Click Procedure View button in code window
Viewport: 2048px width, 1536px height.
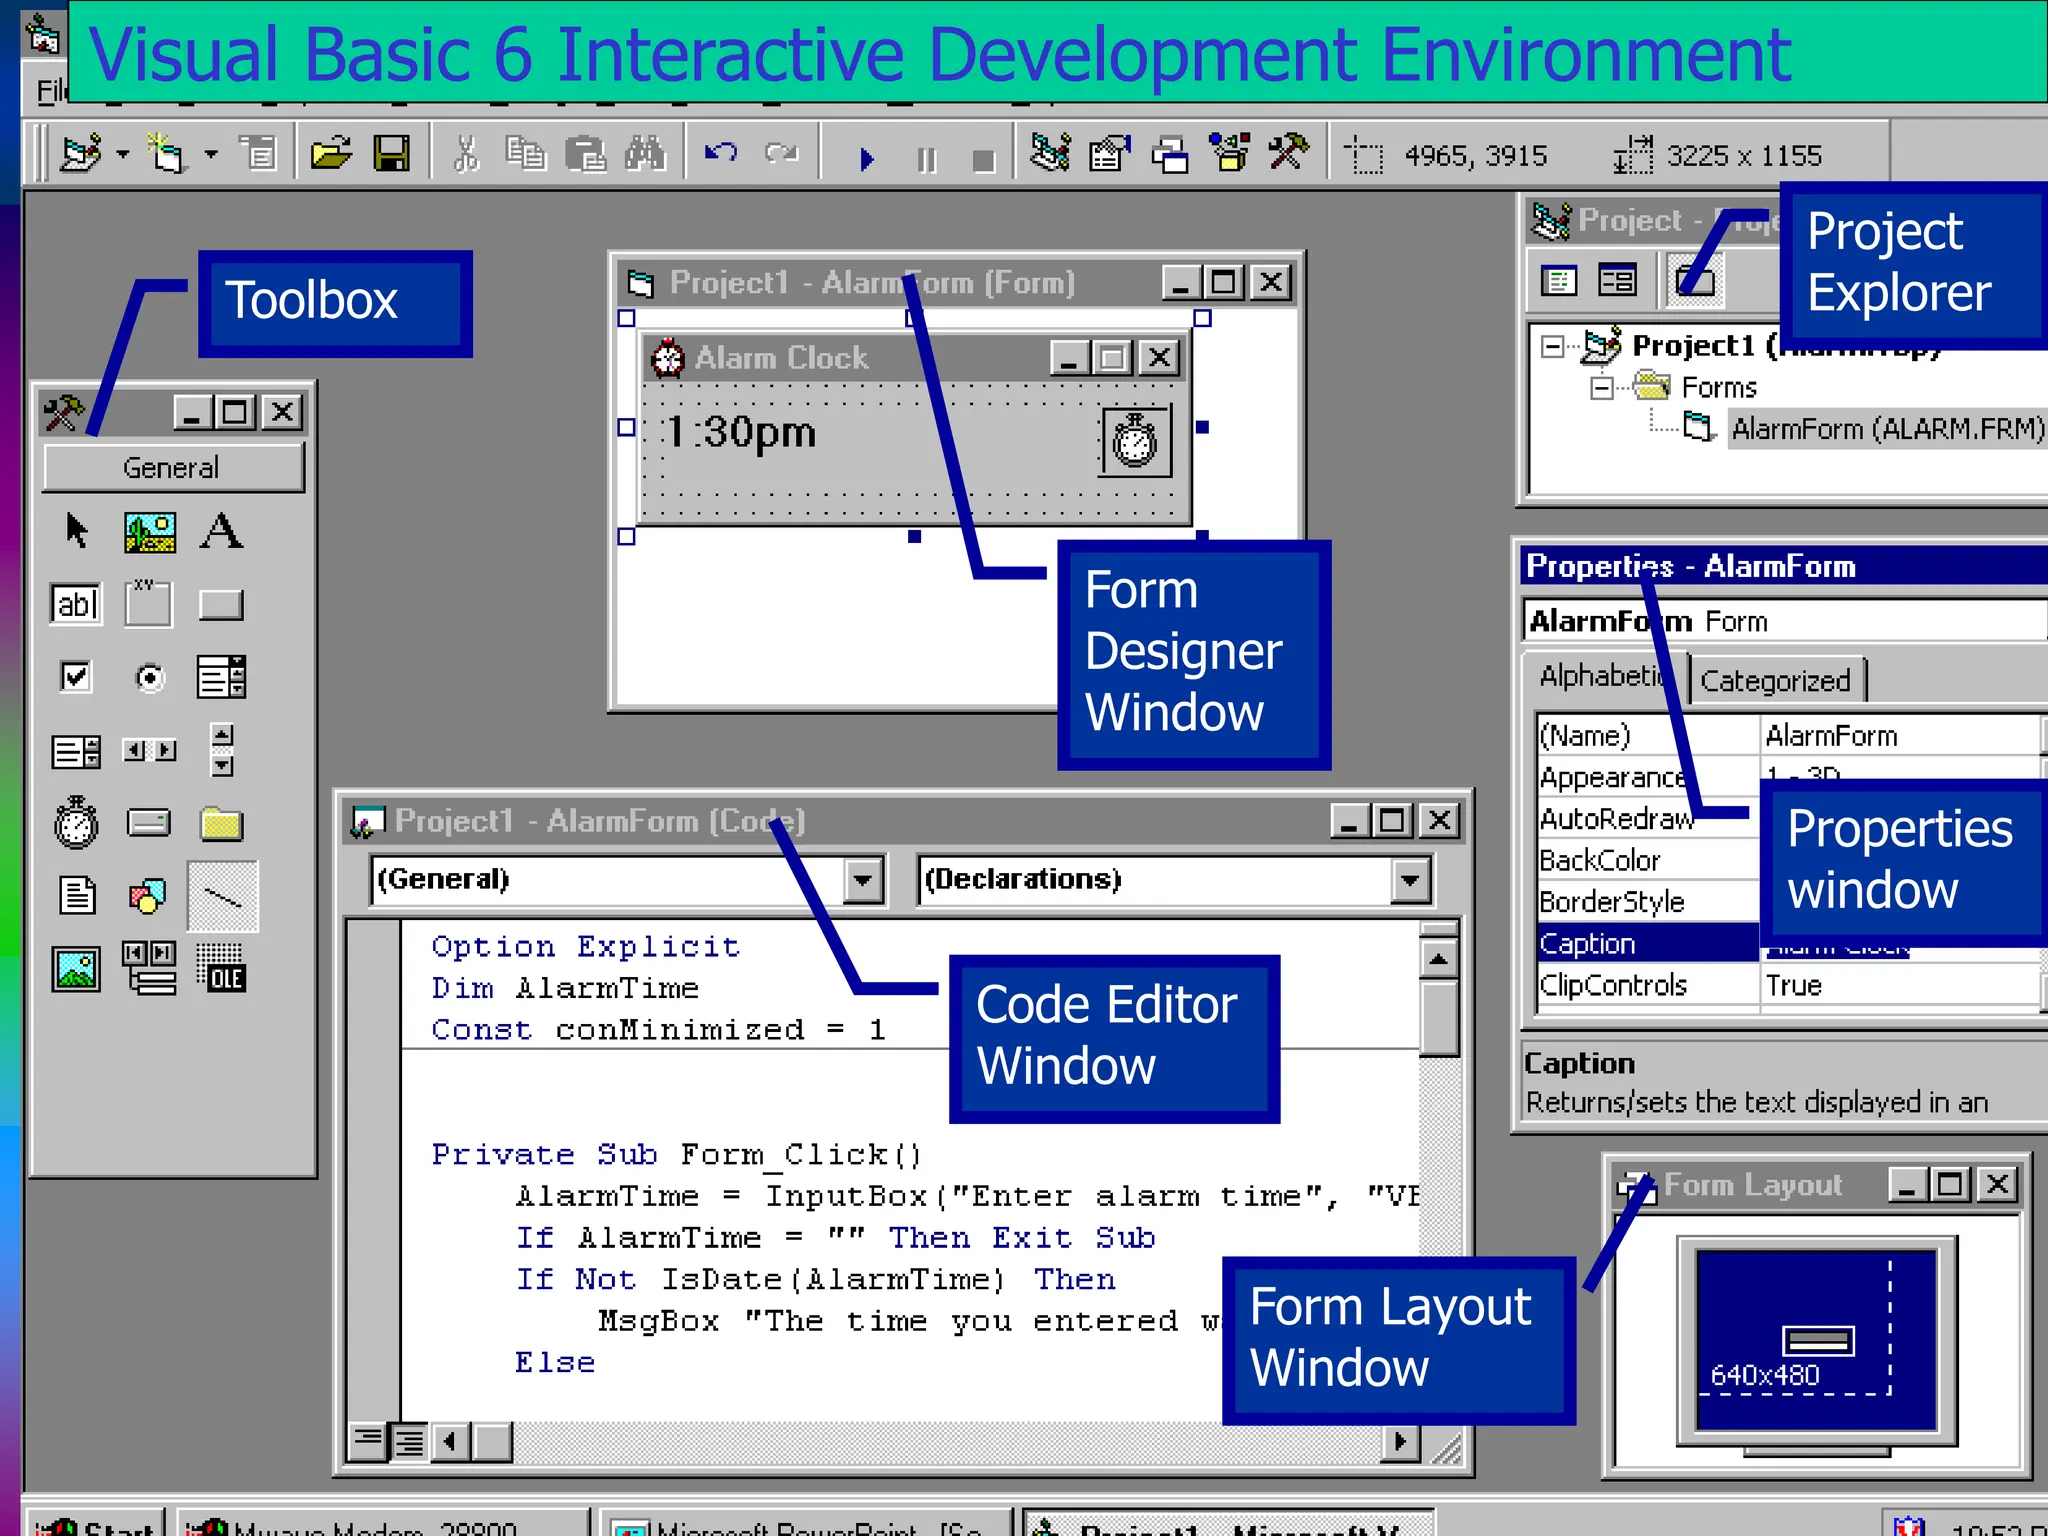click(x=368, y=1441)
